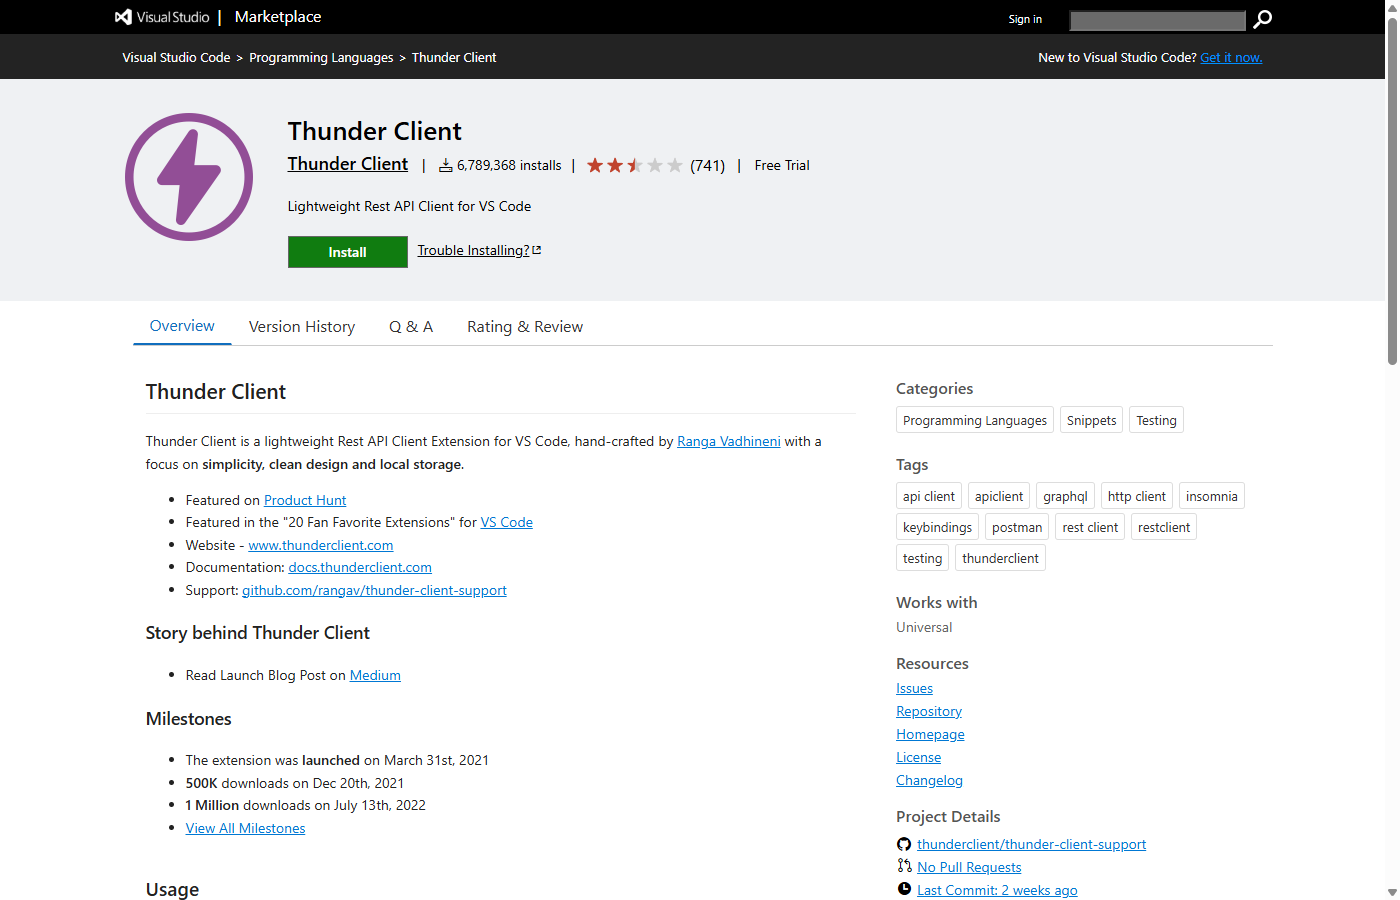1400x900 pixels.
Task: Click the star rating icons
Action: tap(634, 165)
